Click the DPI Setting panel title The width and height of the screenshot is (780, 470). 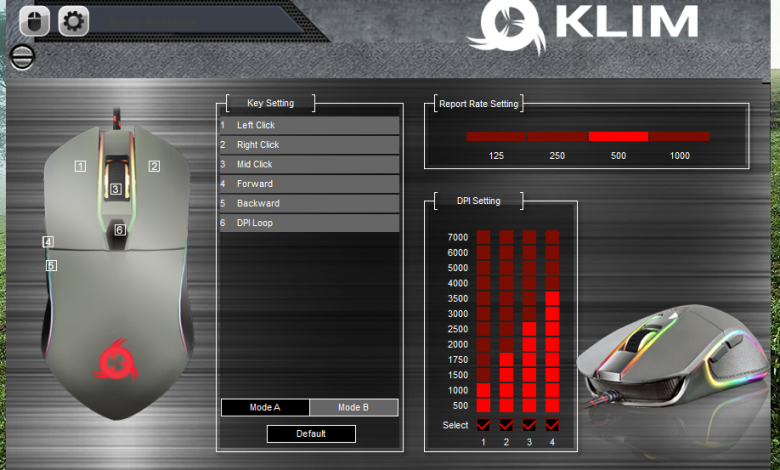point(479,201)
